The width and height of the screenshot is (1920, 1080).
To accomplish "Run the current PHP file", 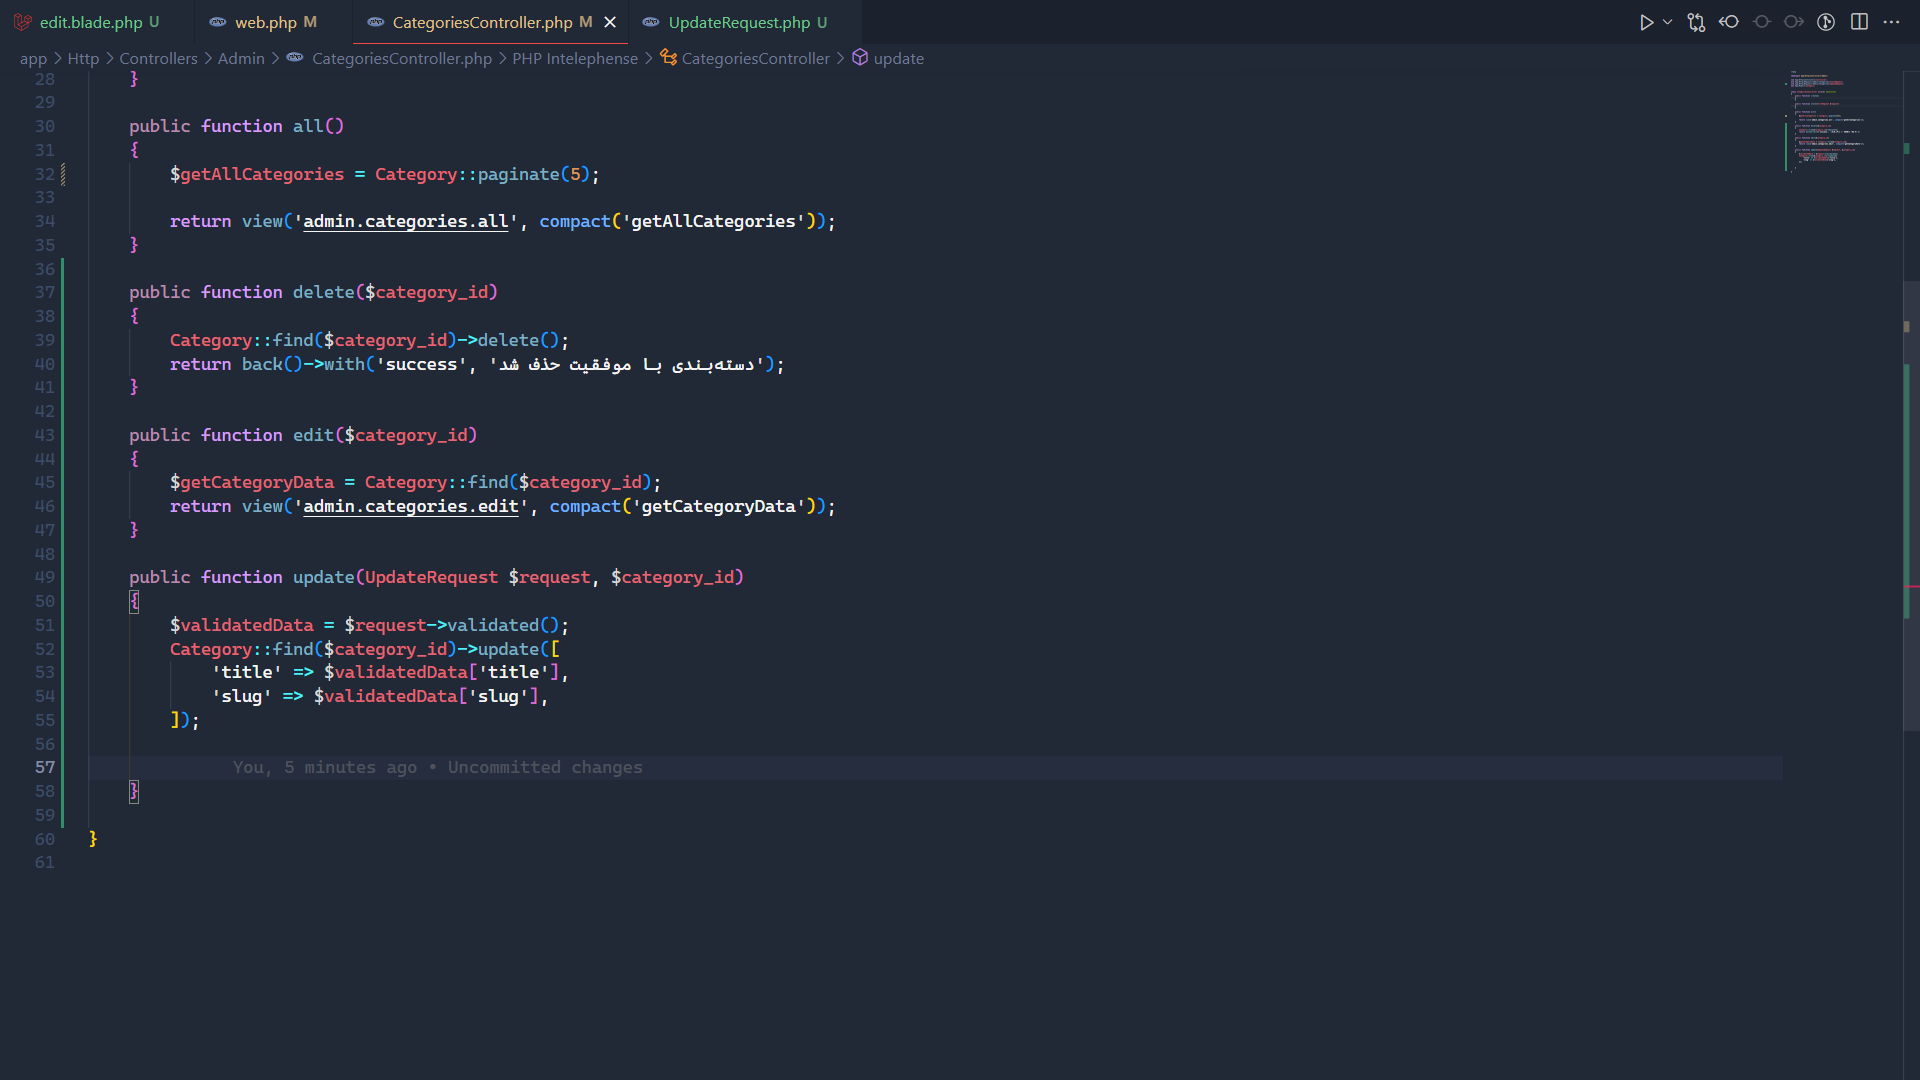I will coord(1646,22).
